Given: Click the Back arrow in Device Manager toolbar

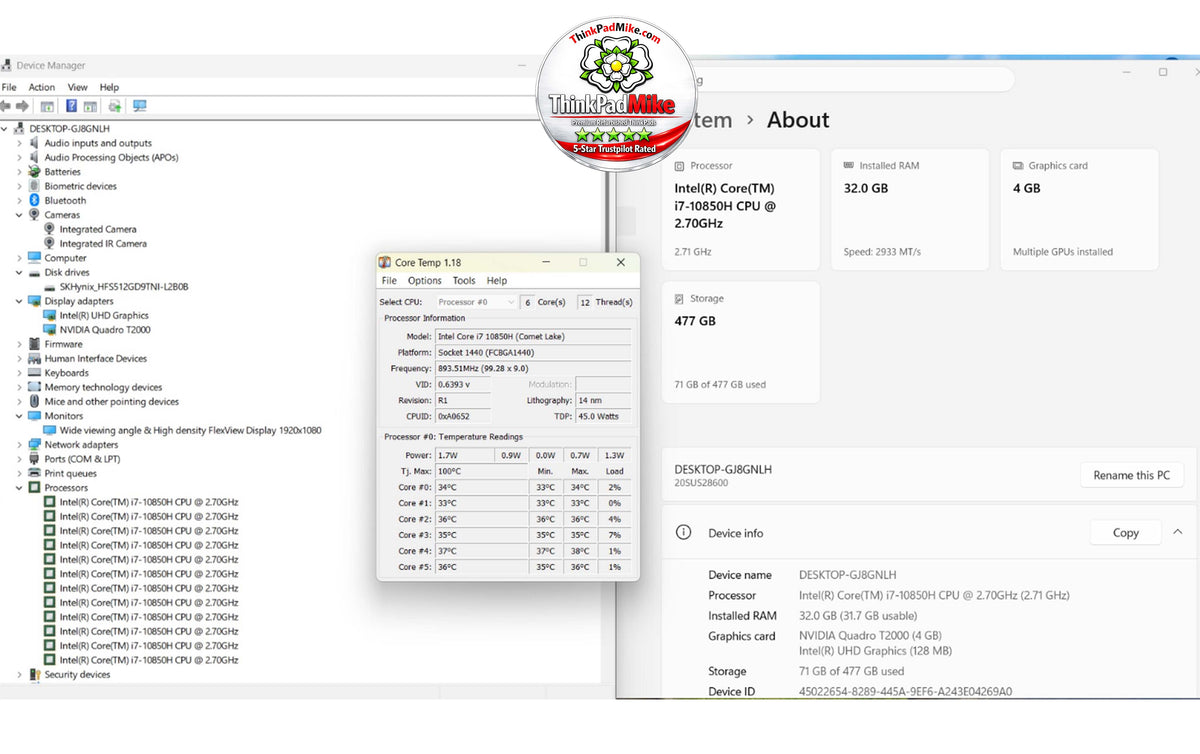Looking at the screenshot, I should click(x=6, y=106).
